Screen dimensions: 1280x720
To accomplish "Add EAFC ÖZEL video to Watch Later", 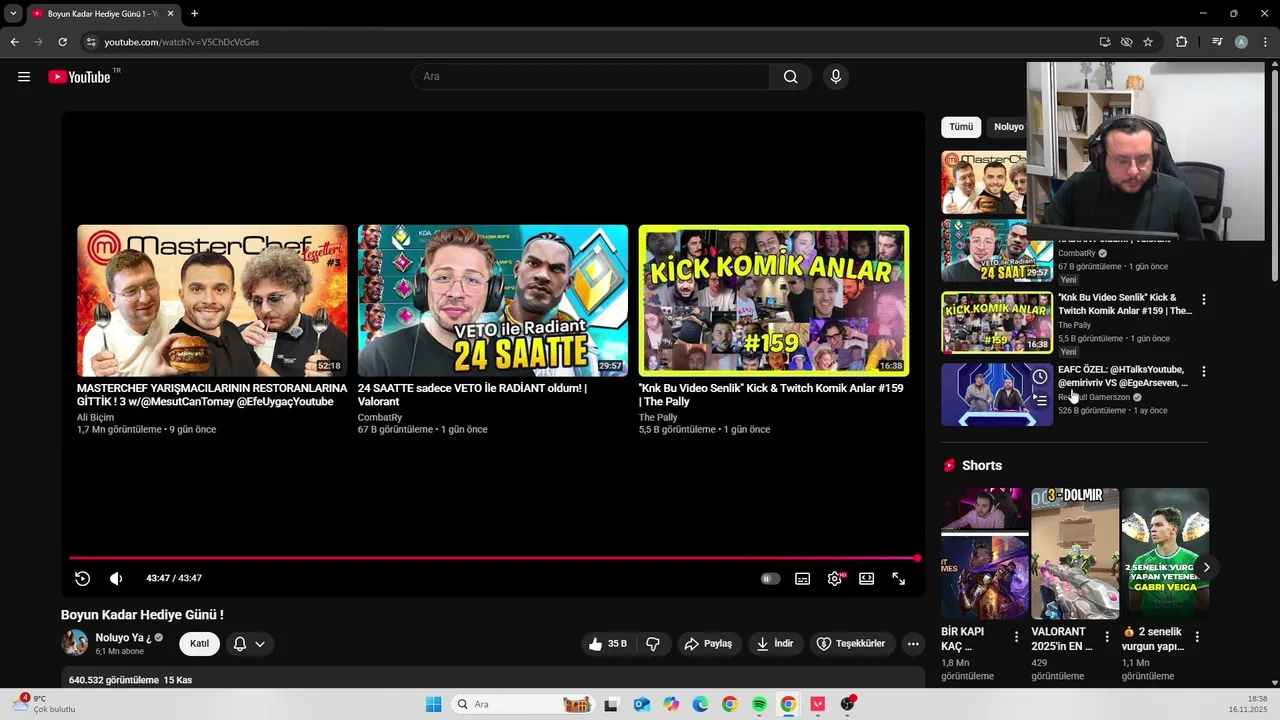I will coord(1040,377).
